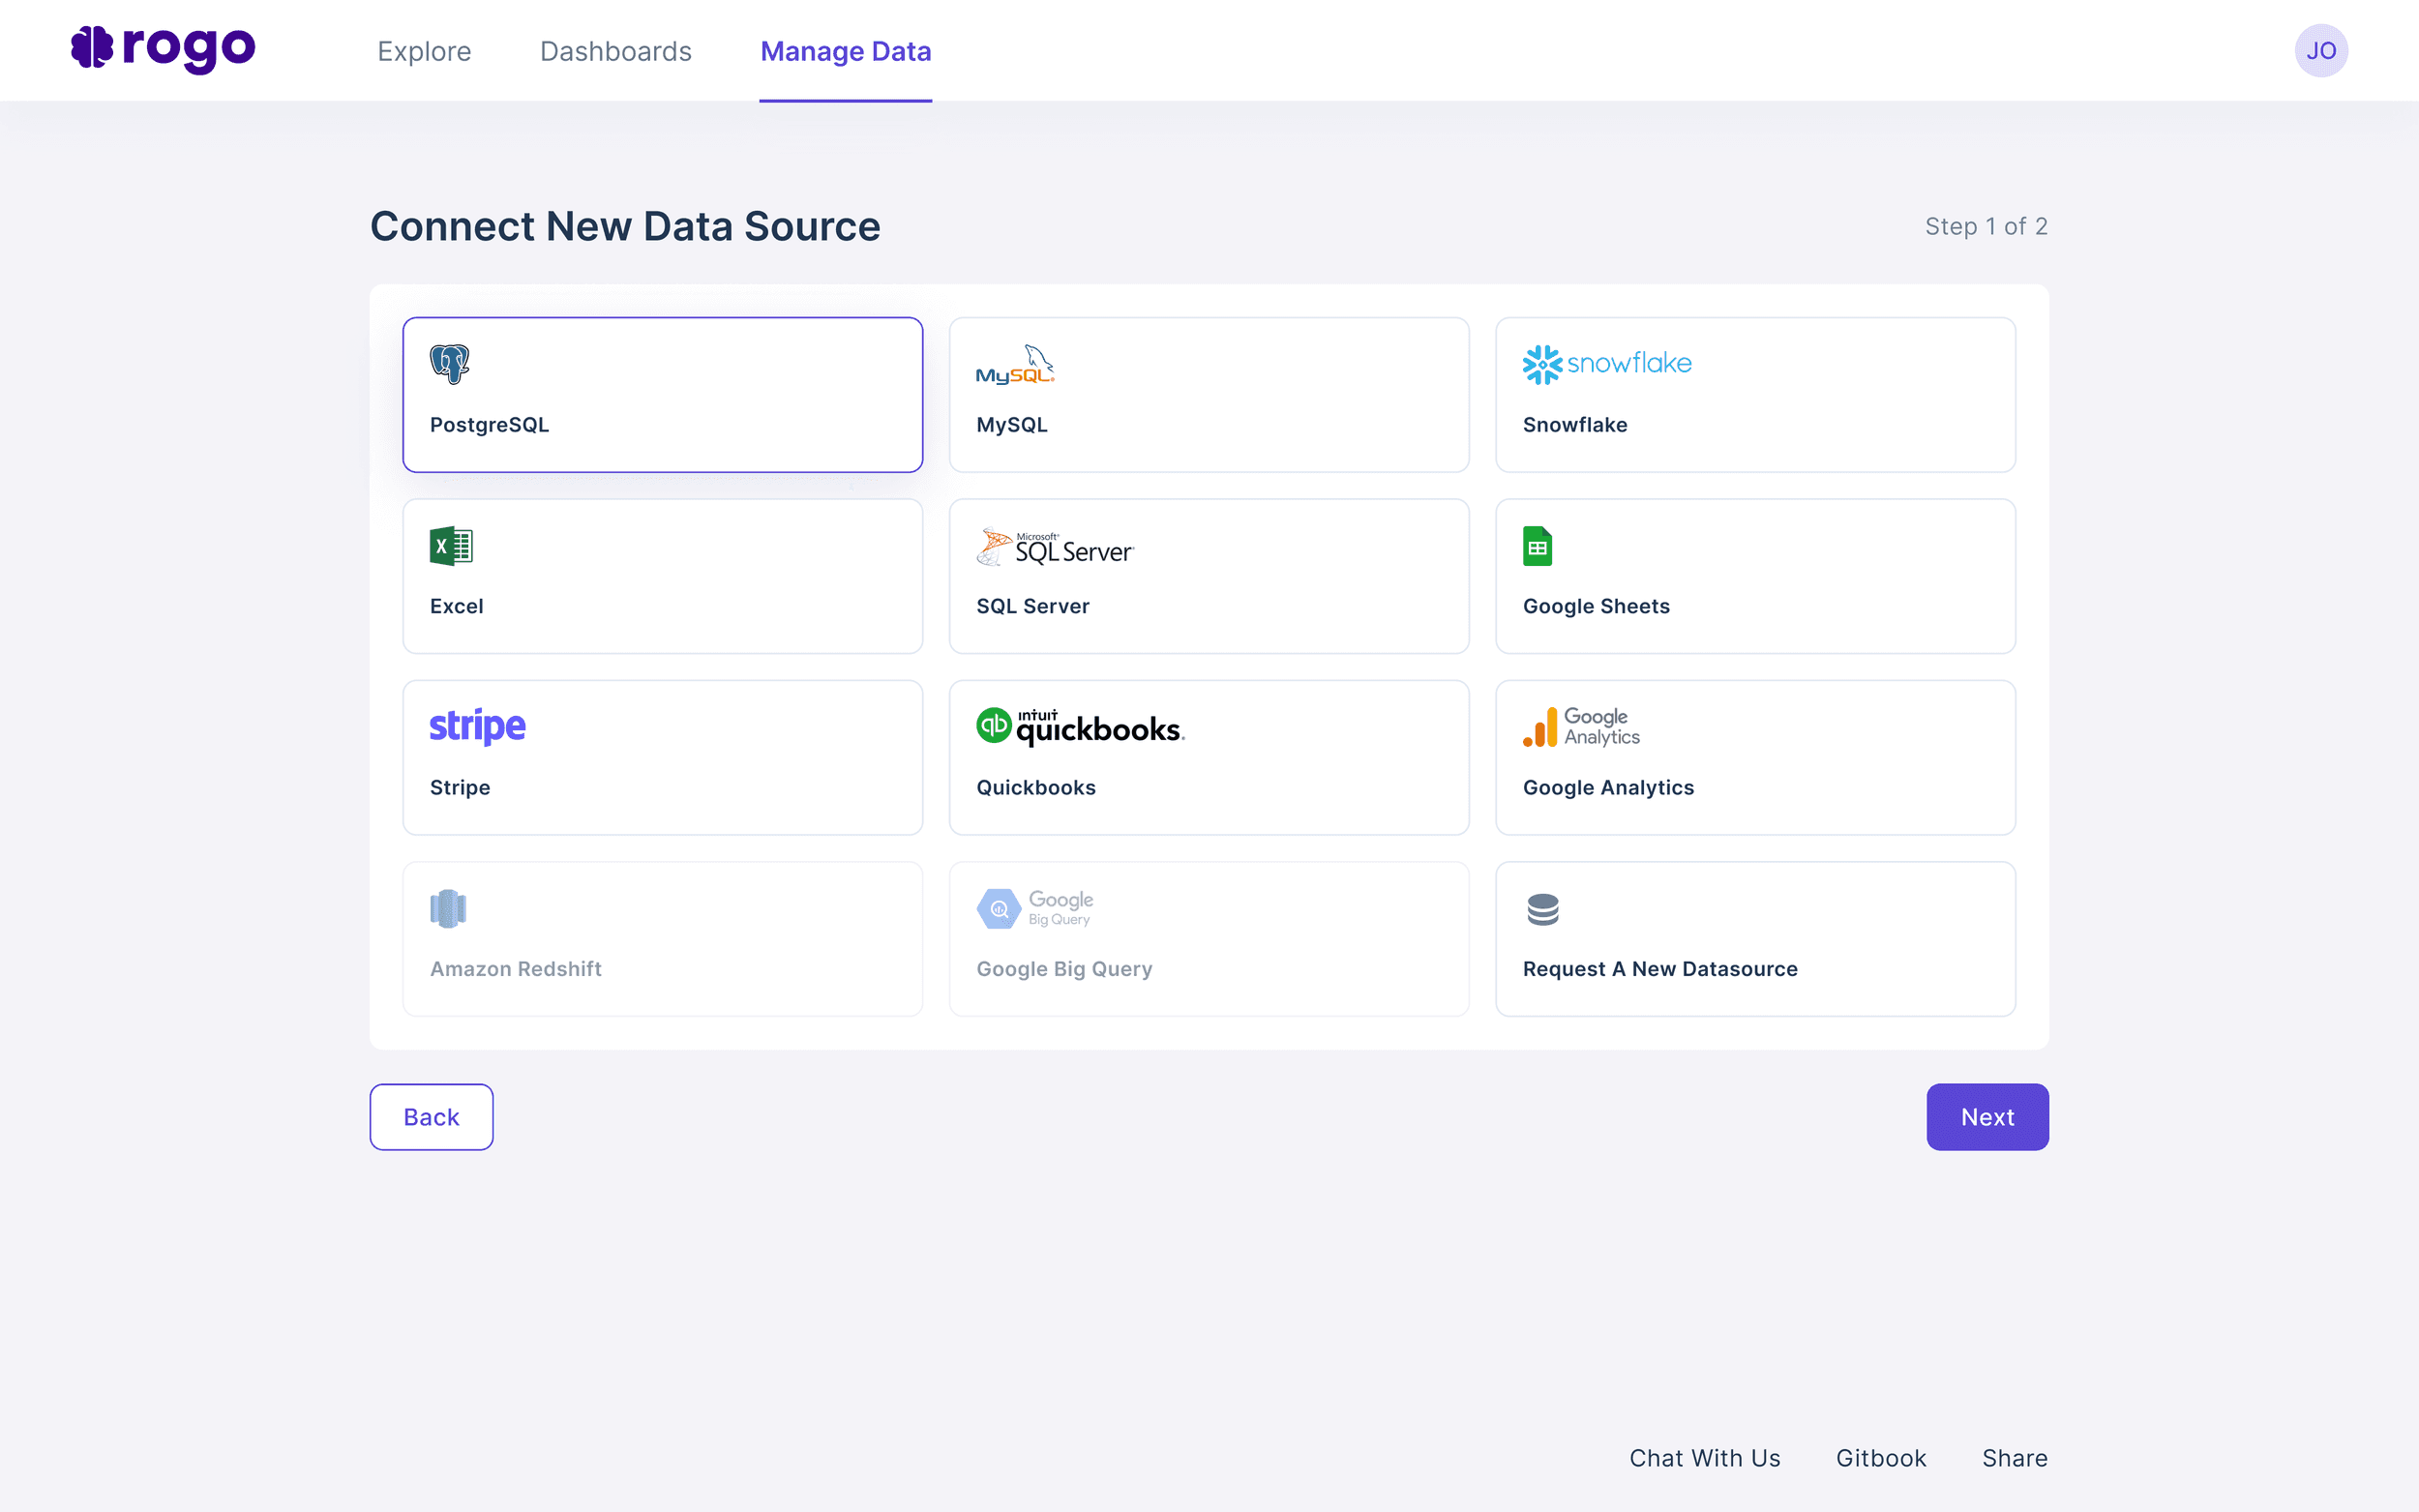Select the Google Sheets icon

pyautogui.click(x=1537, y=546)
